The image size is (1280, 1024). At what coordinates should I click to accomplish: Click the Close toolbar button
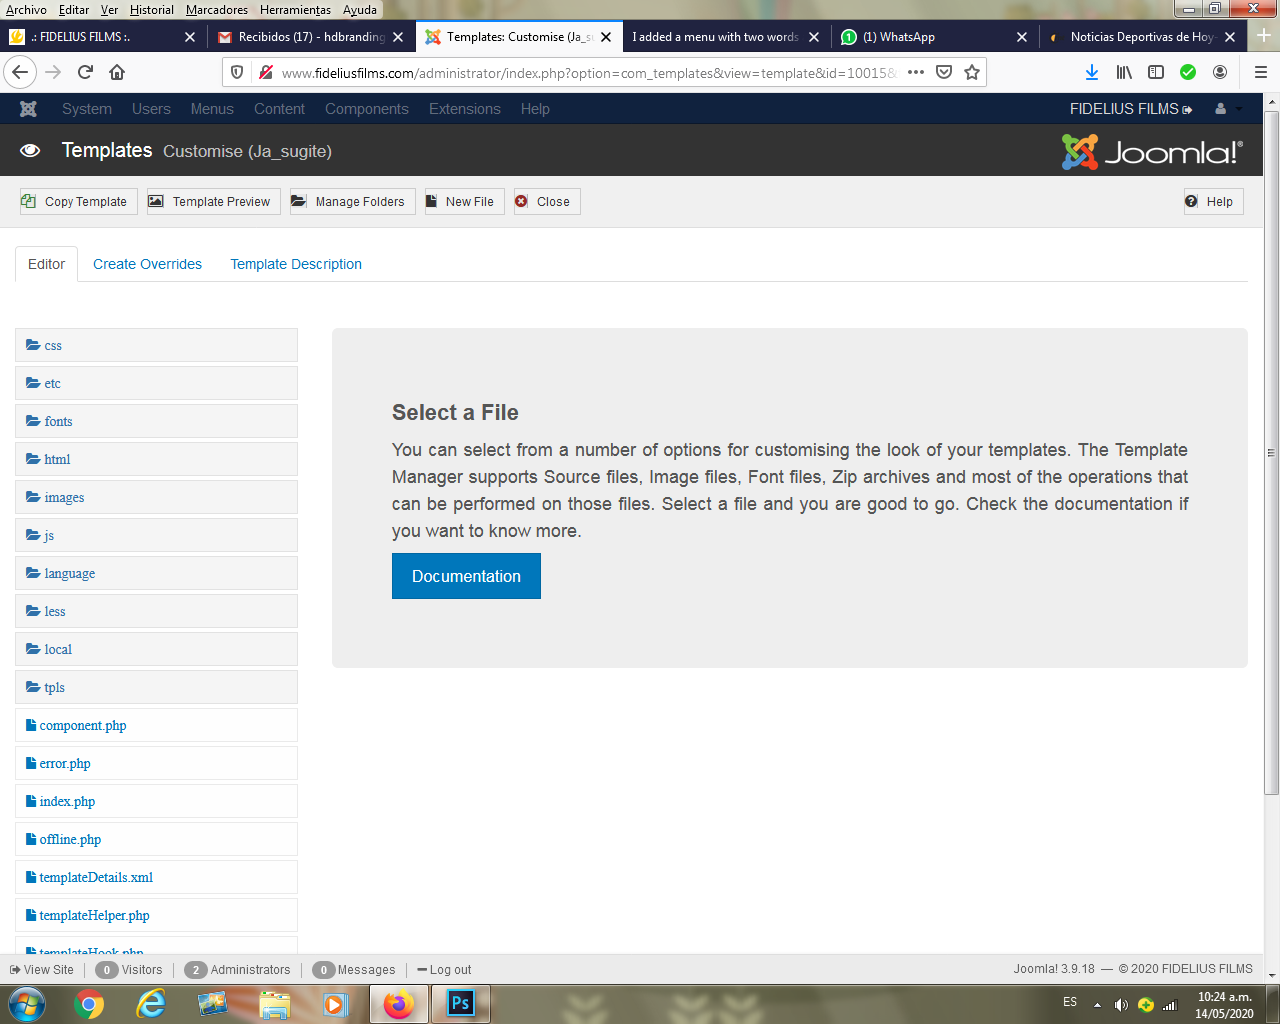pyautogui.click(x=547, y=201)
